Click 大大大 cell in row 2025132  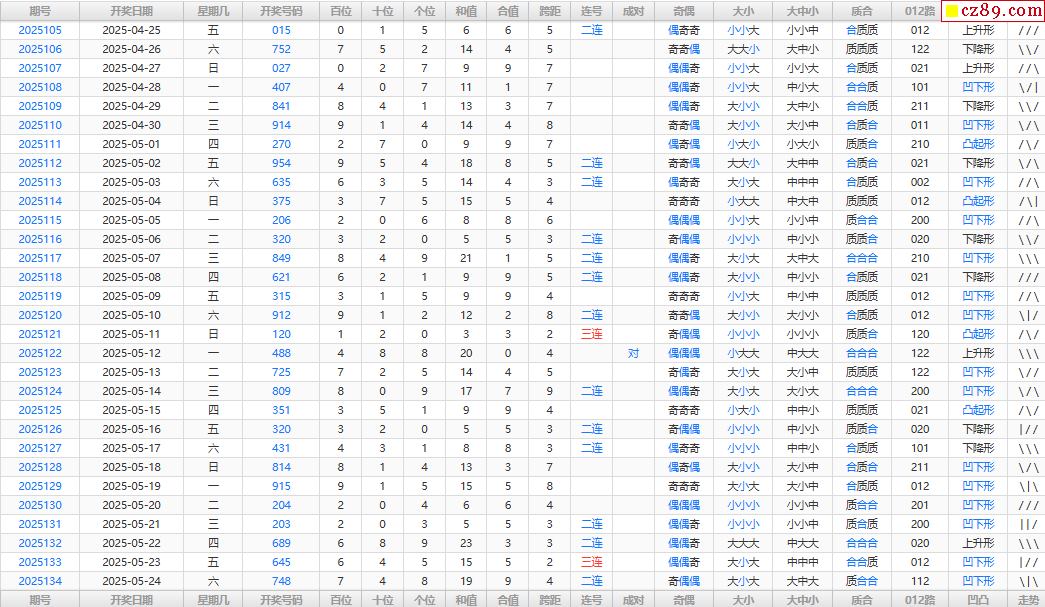coord(743,543)
